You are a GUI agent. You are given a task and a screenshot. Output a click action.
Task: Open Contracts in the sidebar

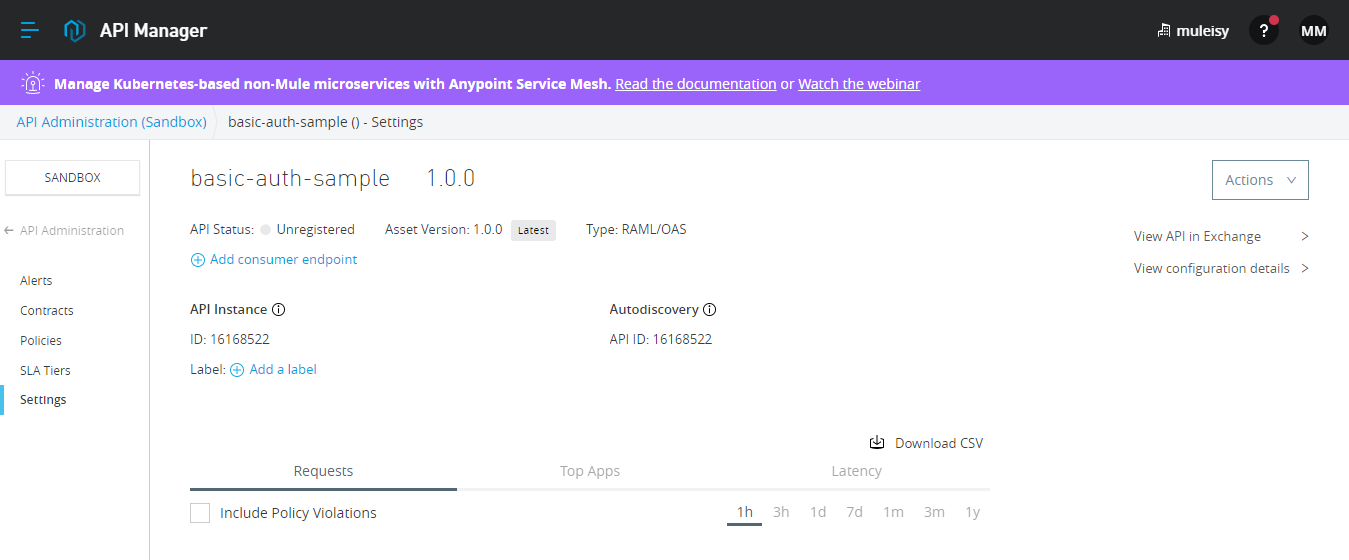pyautogui.click(x=47, y=311)
